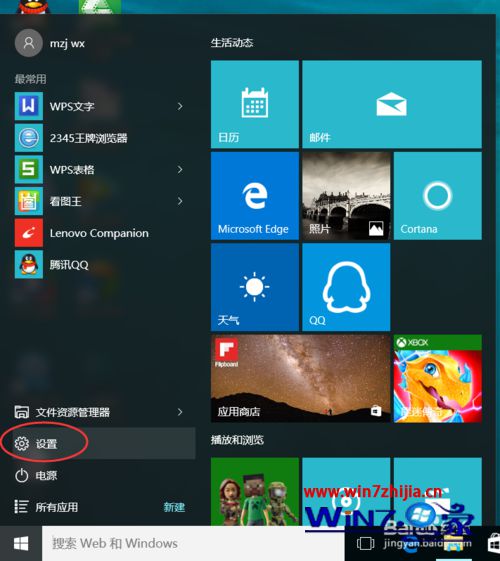Open the Mail (邮件) tile
The height and width of the screenshot is (561, 500).
point(392,104)
